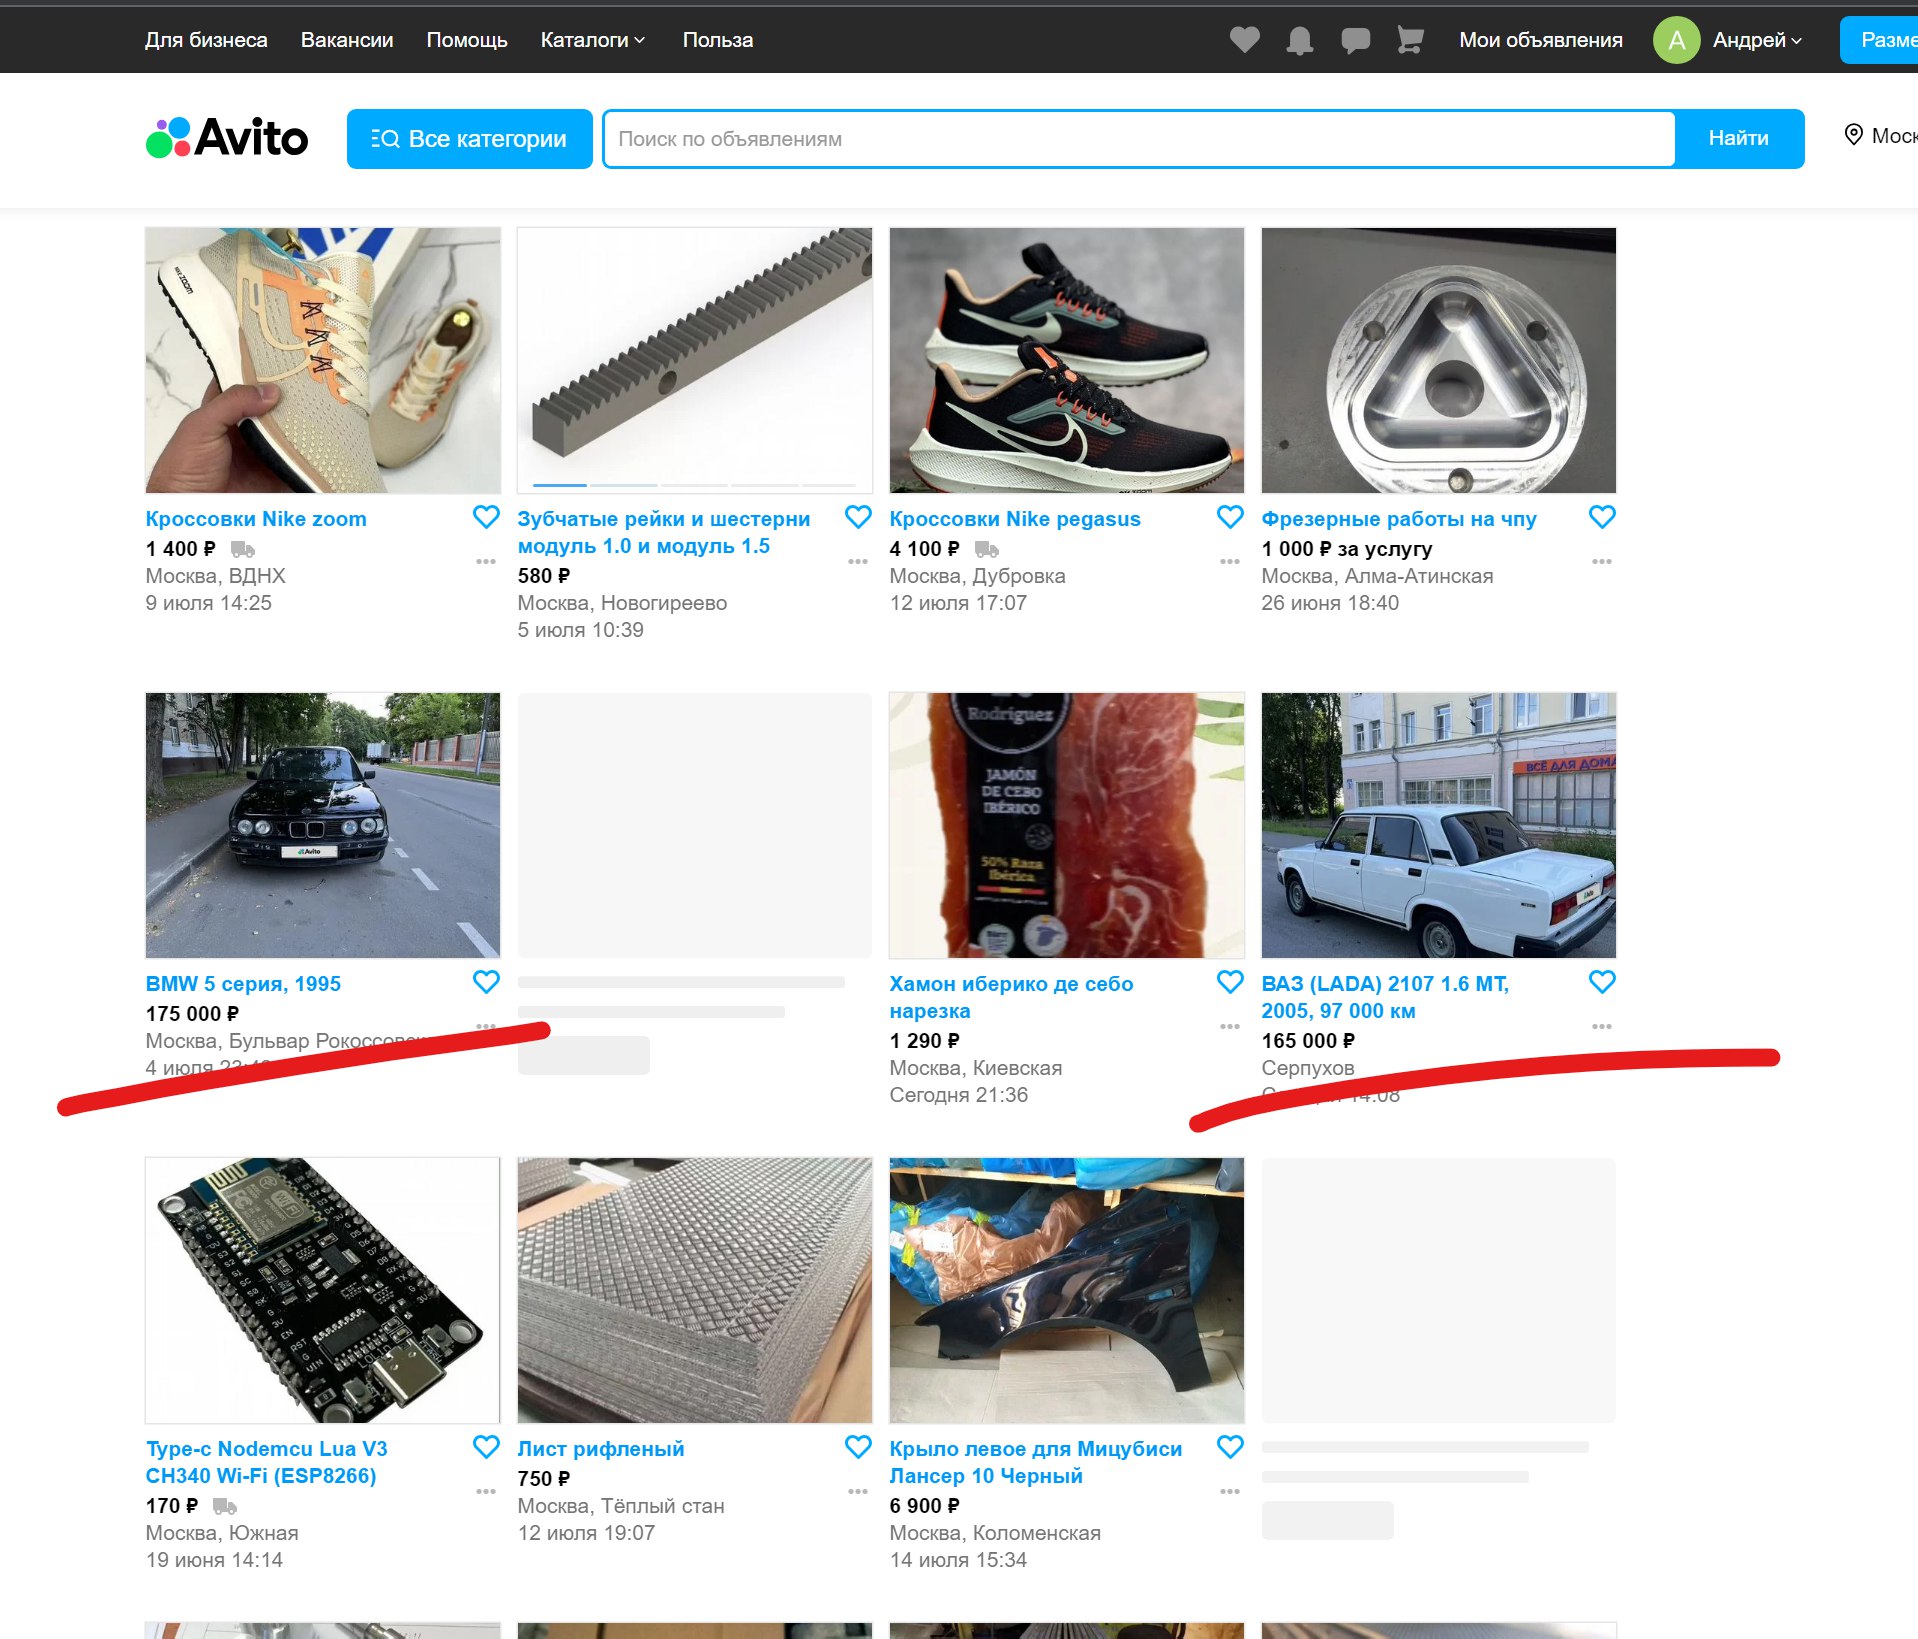This screenshot has width=1918, height=1639.
Task: Click the Москва location selector
Action: [x=1880, y=135]
